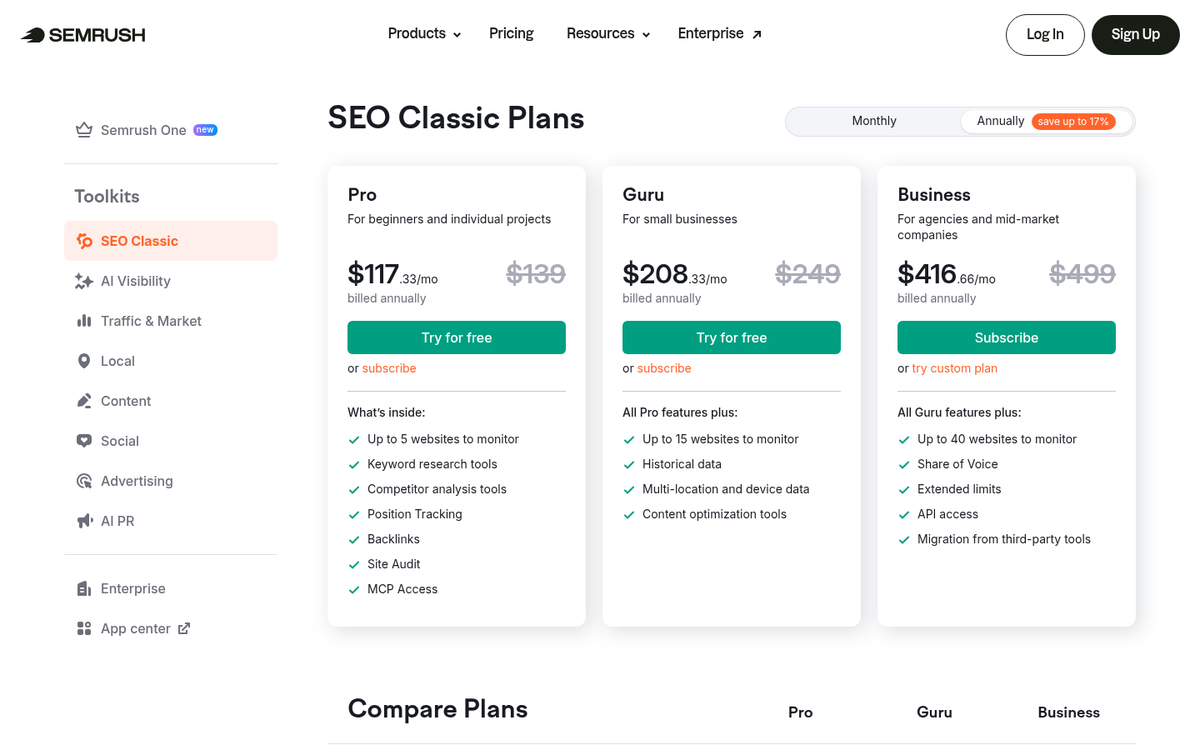Select Semrush One in the sidebar

(x=142, y=129)
